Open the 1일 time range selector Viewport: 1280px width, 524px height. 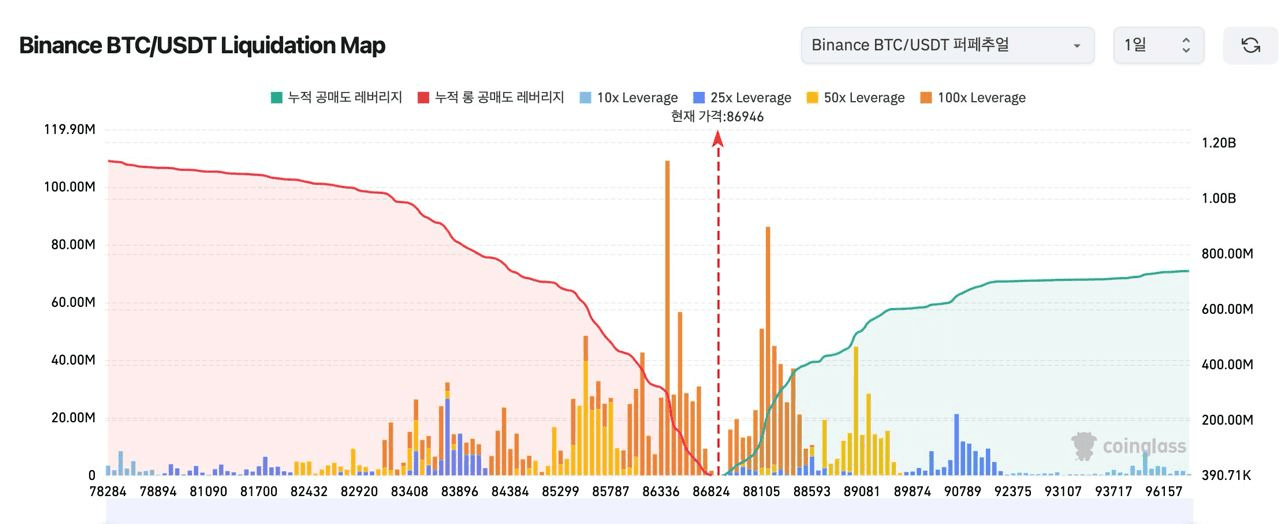tap(1158, 45)
